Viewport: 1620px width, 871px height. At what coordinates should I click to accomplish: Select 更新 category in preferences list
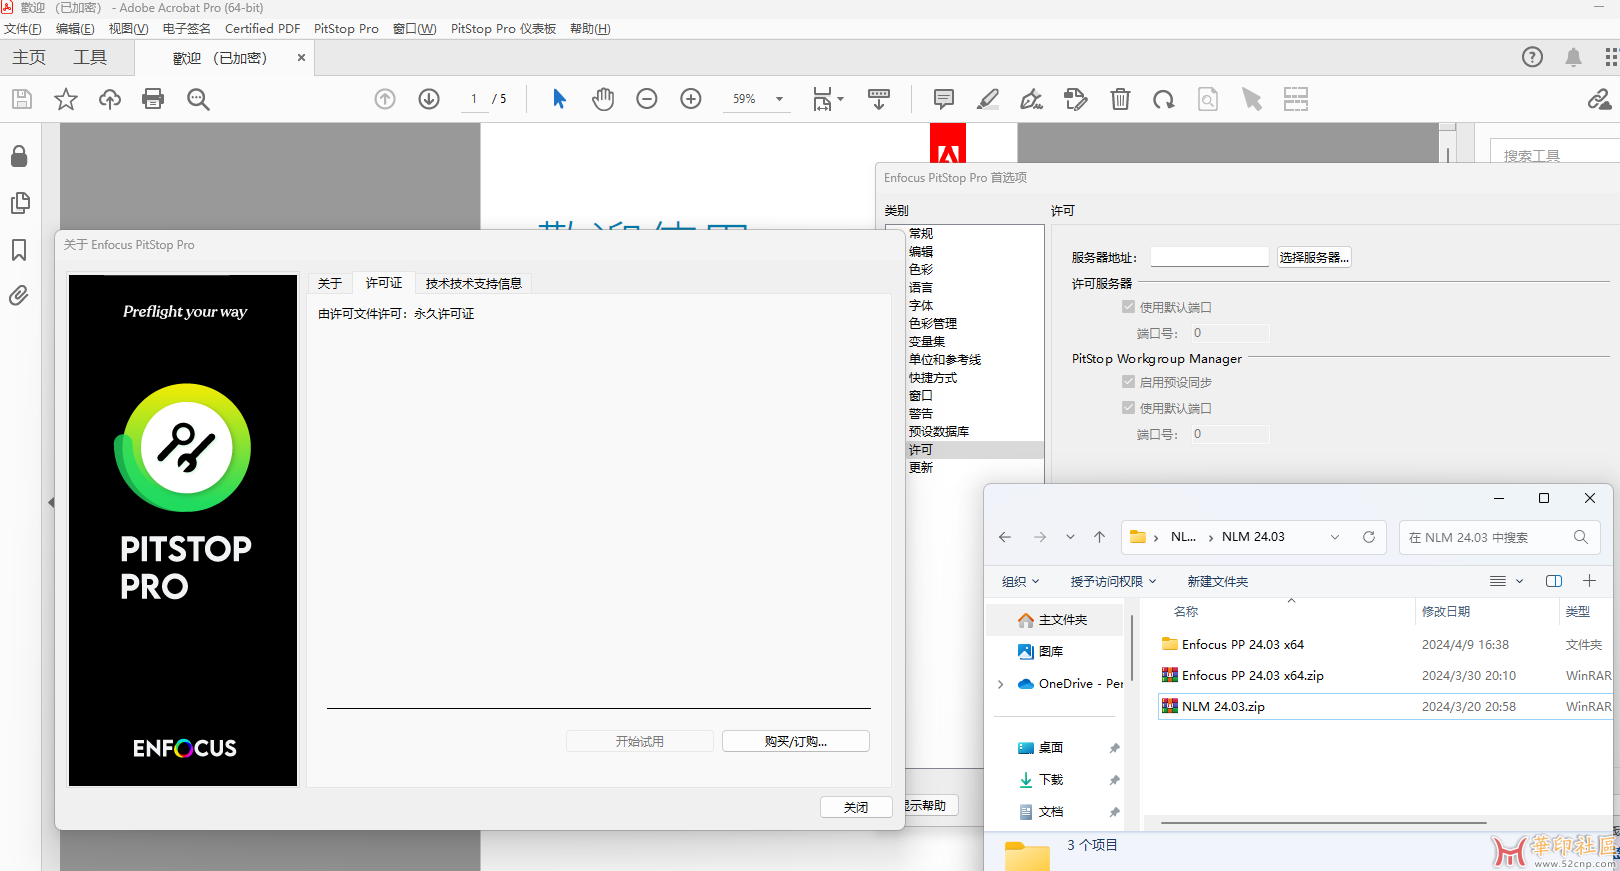tap(921, 468)
